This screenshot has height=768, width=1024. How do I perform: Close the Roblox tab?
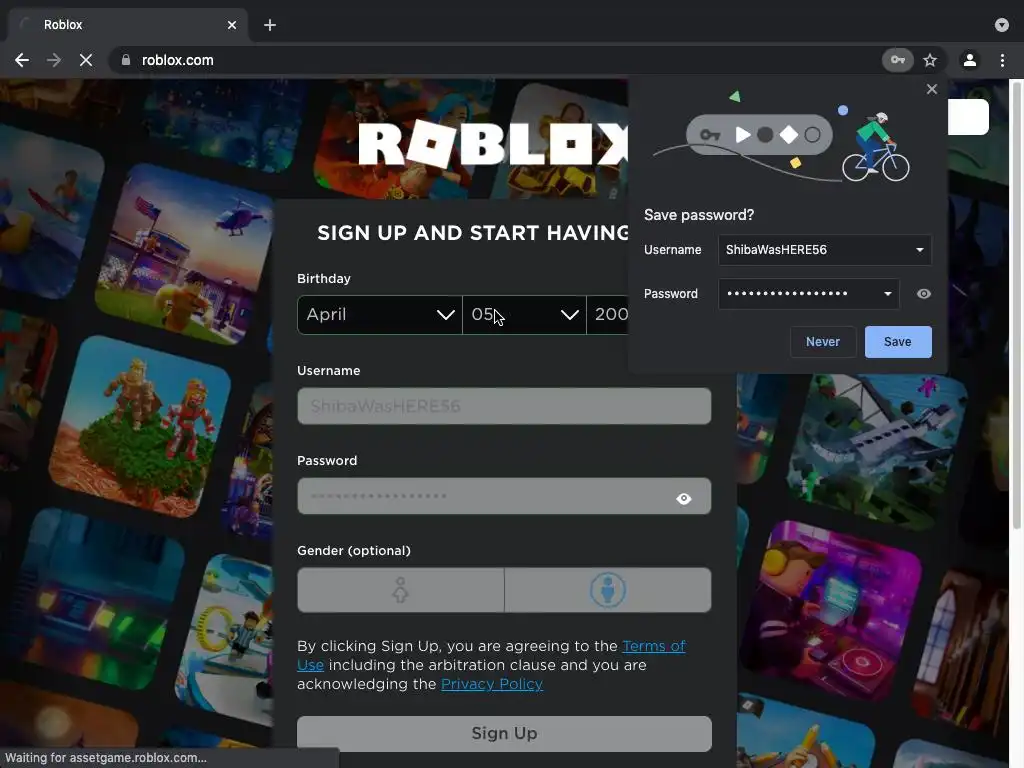(232, 25)
